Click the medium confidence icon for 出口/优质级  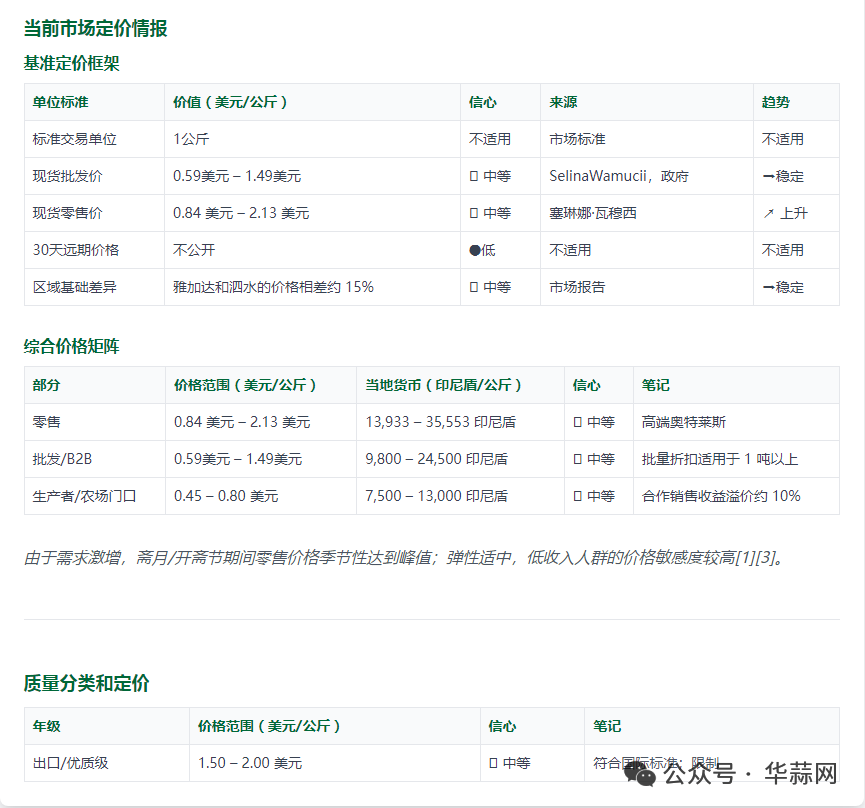click(x=491, y=763)
